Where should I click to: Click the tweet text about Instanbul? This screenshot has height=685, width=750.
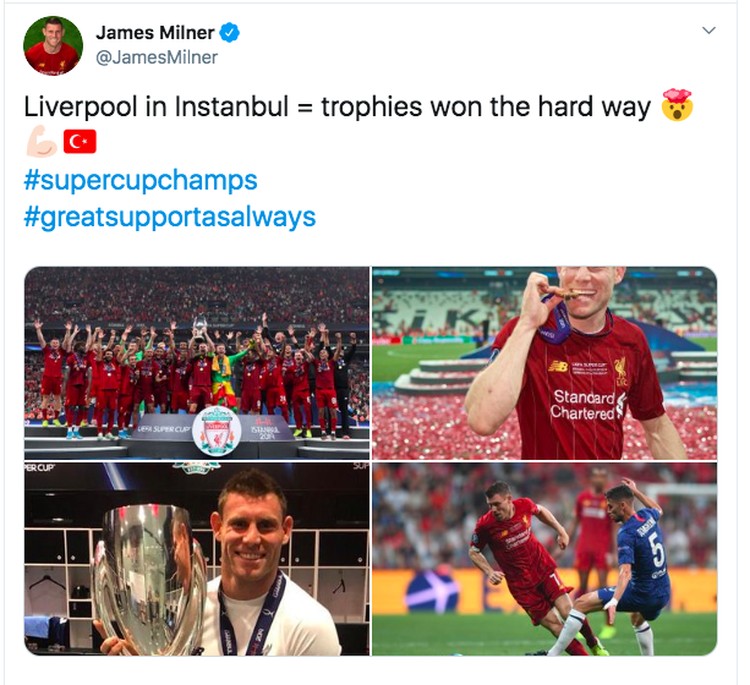337,106
